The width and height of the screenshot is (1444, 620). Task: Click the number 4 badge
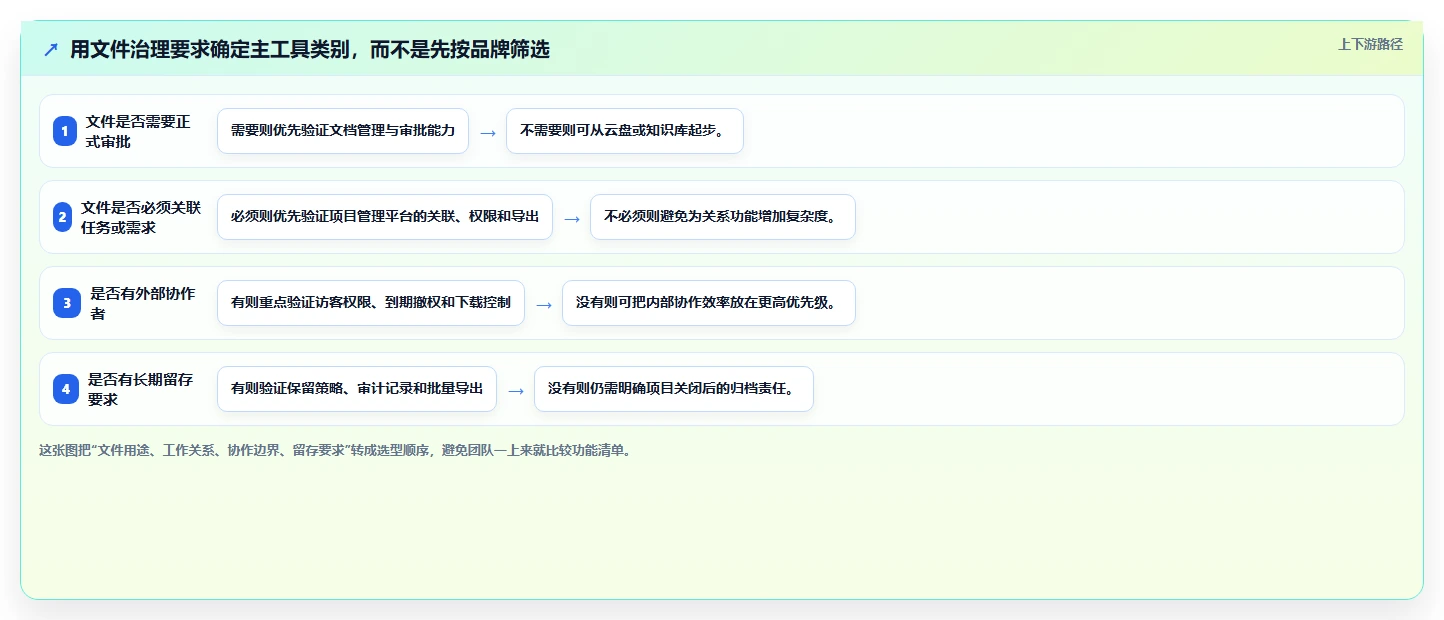click(x=66, y=389)
